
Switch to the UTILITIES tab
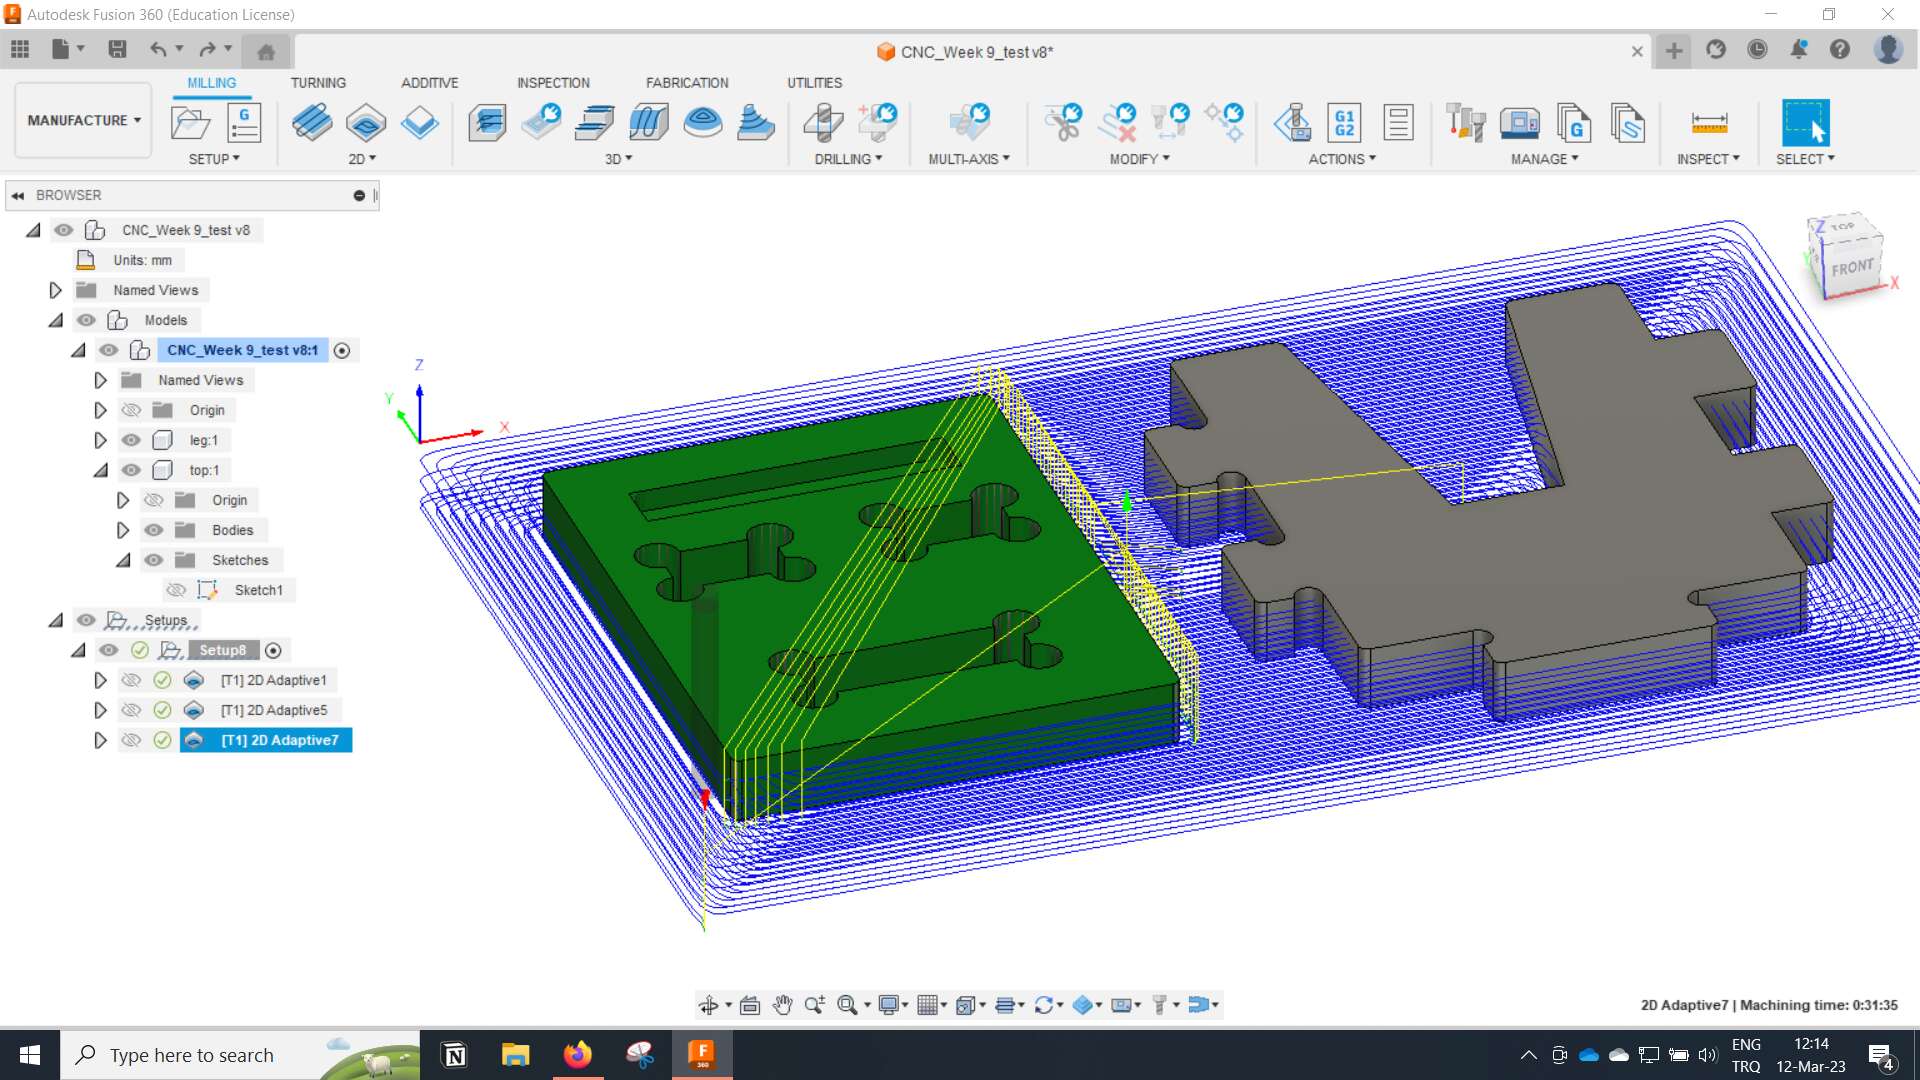(814, 83)
